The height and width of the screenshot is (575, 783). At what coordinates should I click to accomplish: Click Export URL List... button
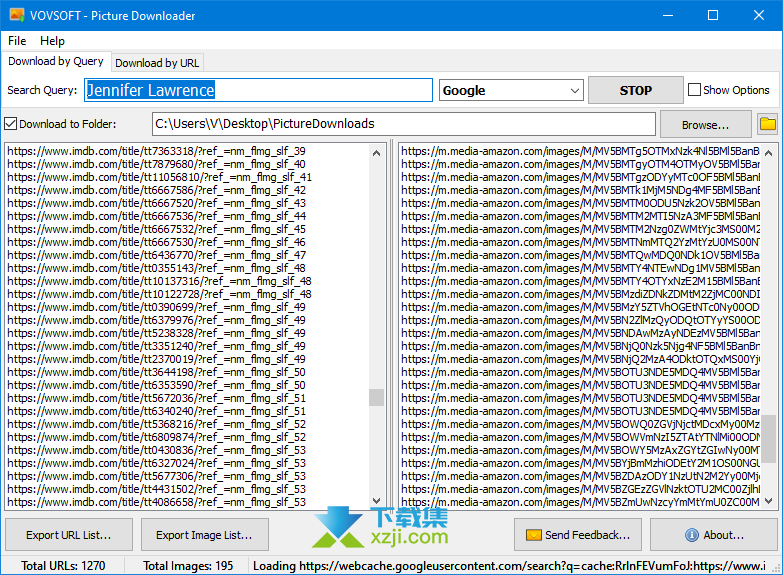coord(69,535)
